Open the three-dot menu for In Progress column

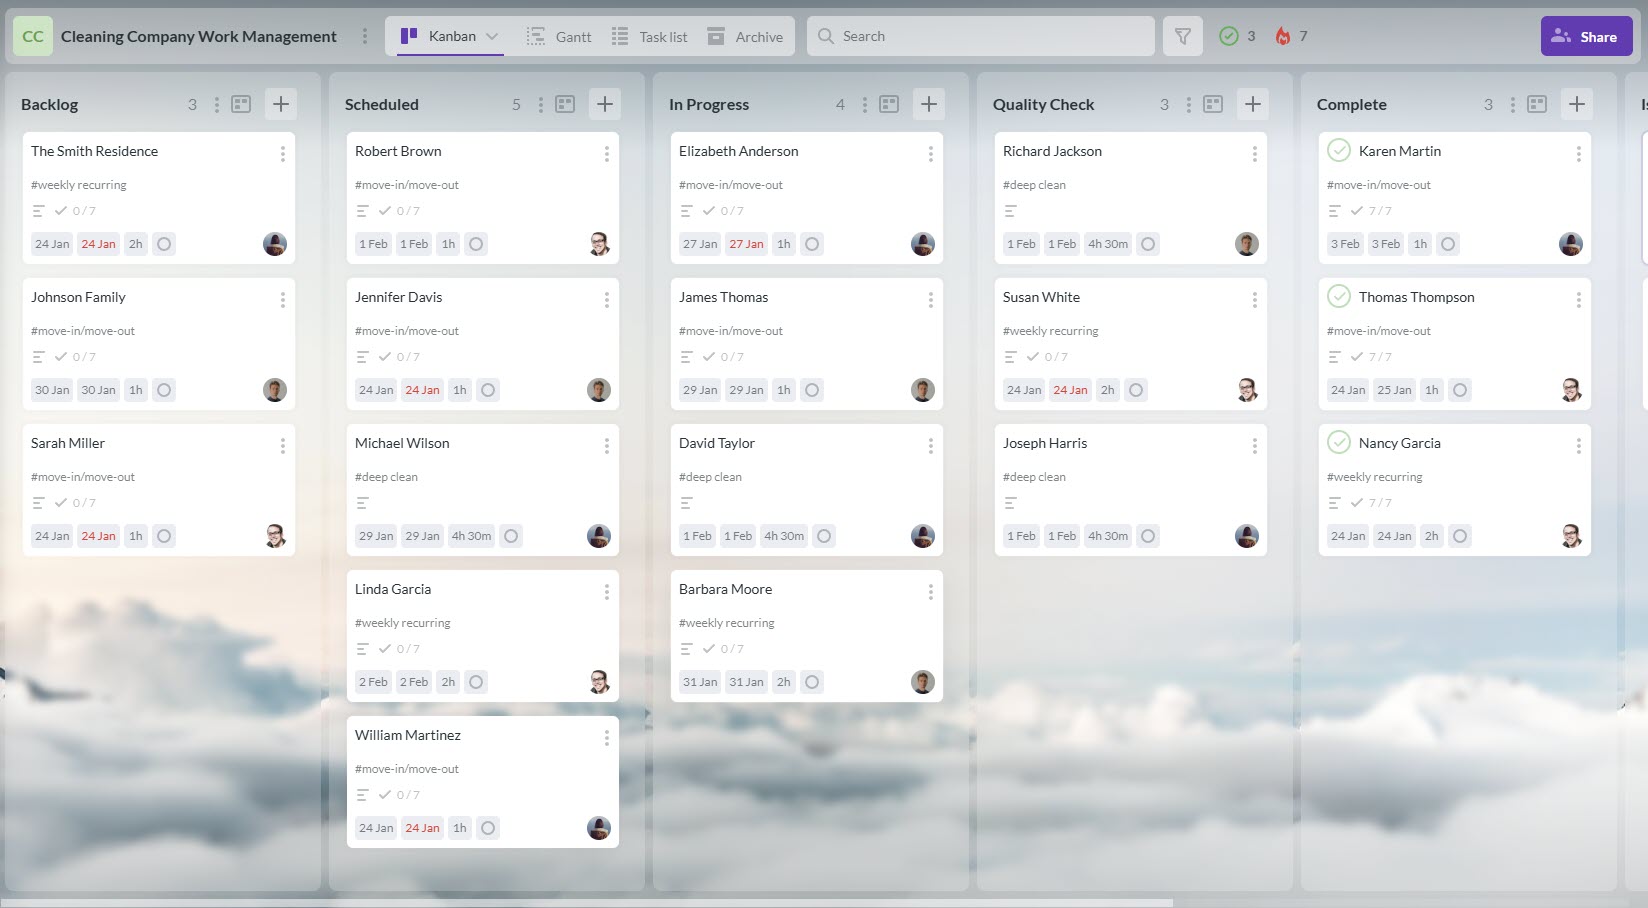coord(864,103)
